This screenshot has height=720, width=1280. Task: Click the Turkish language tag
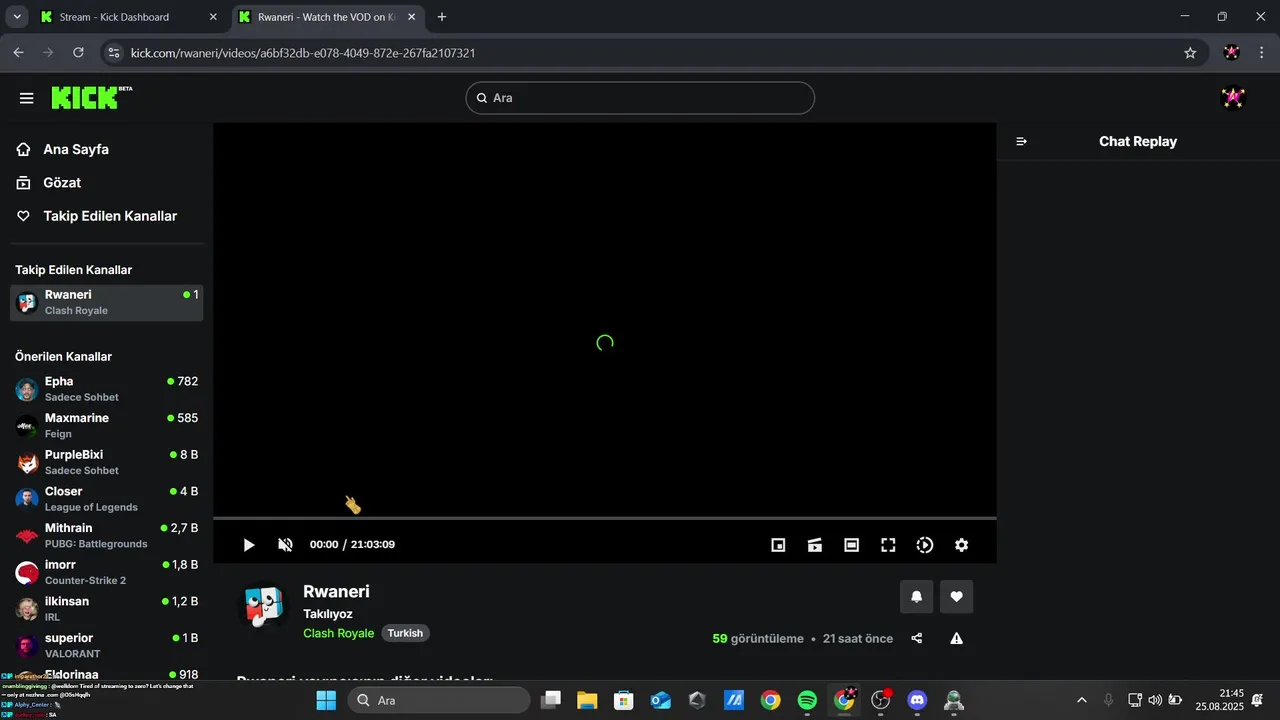tap(405, 633)
